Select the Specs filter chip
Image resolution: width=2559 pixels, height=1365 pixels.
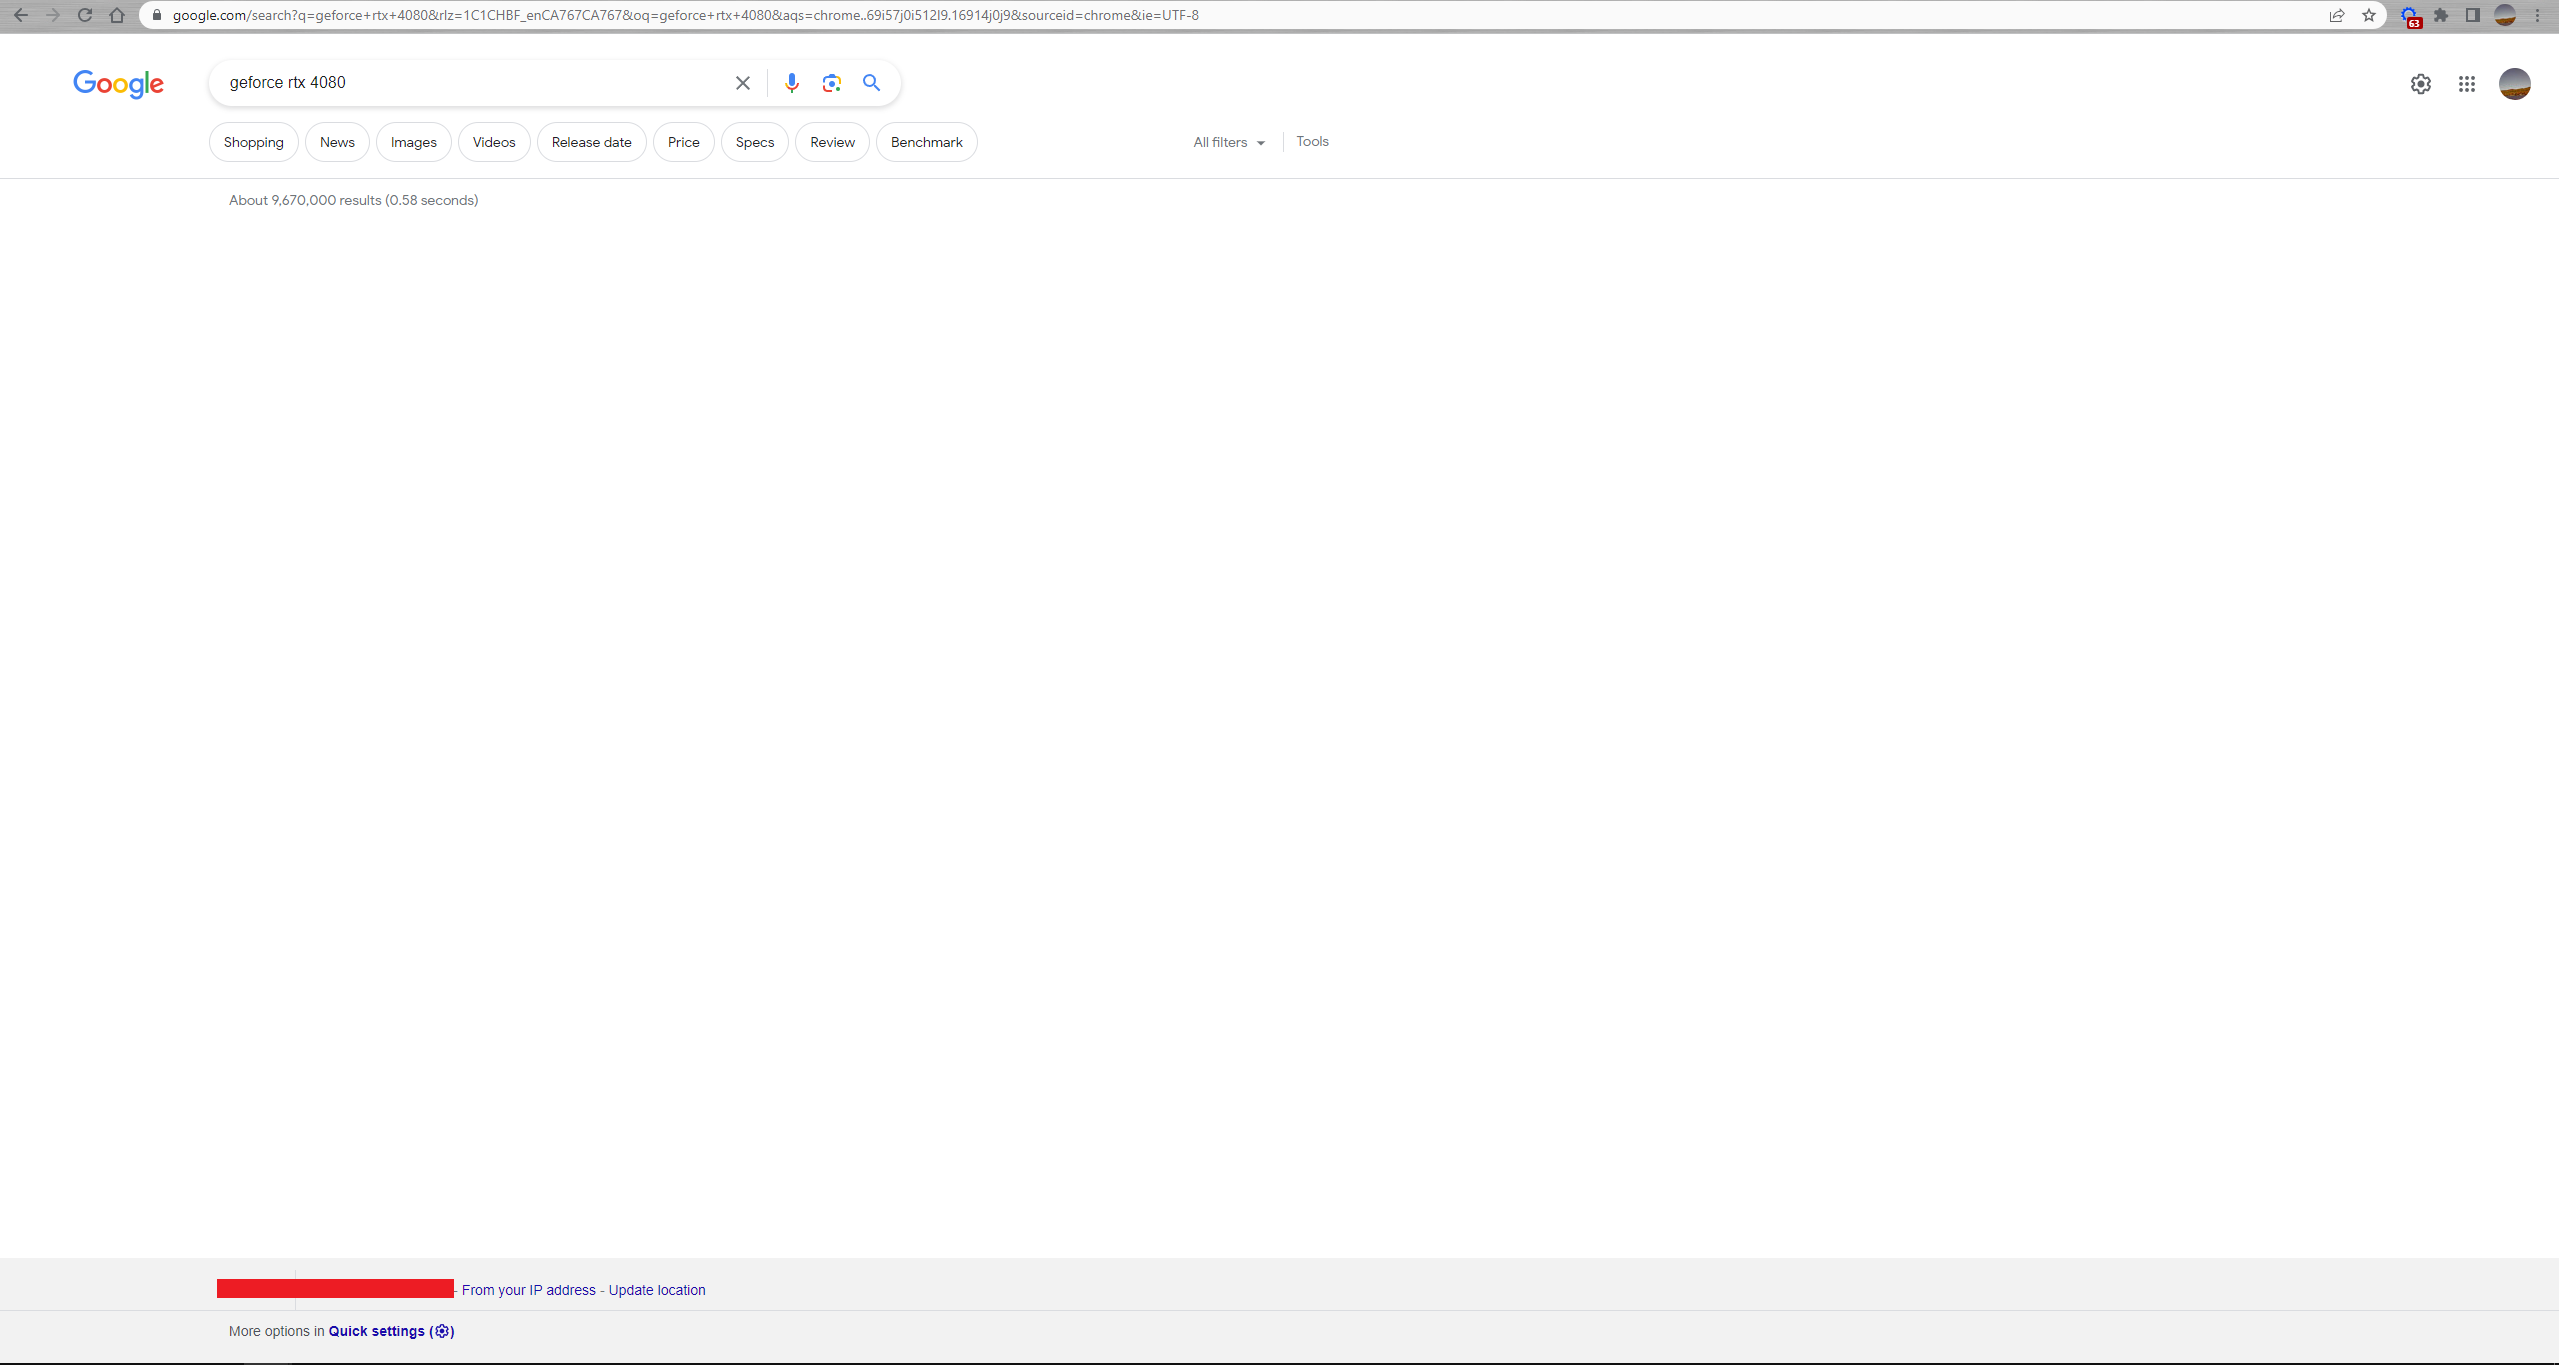755,142
